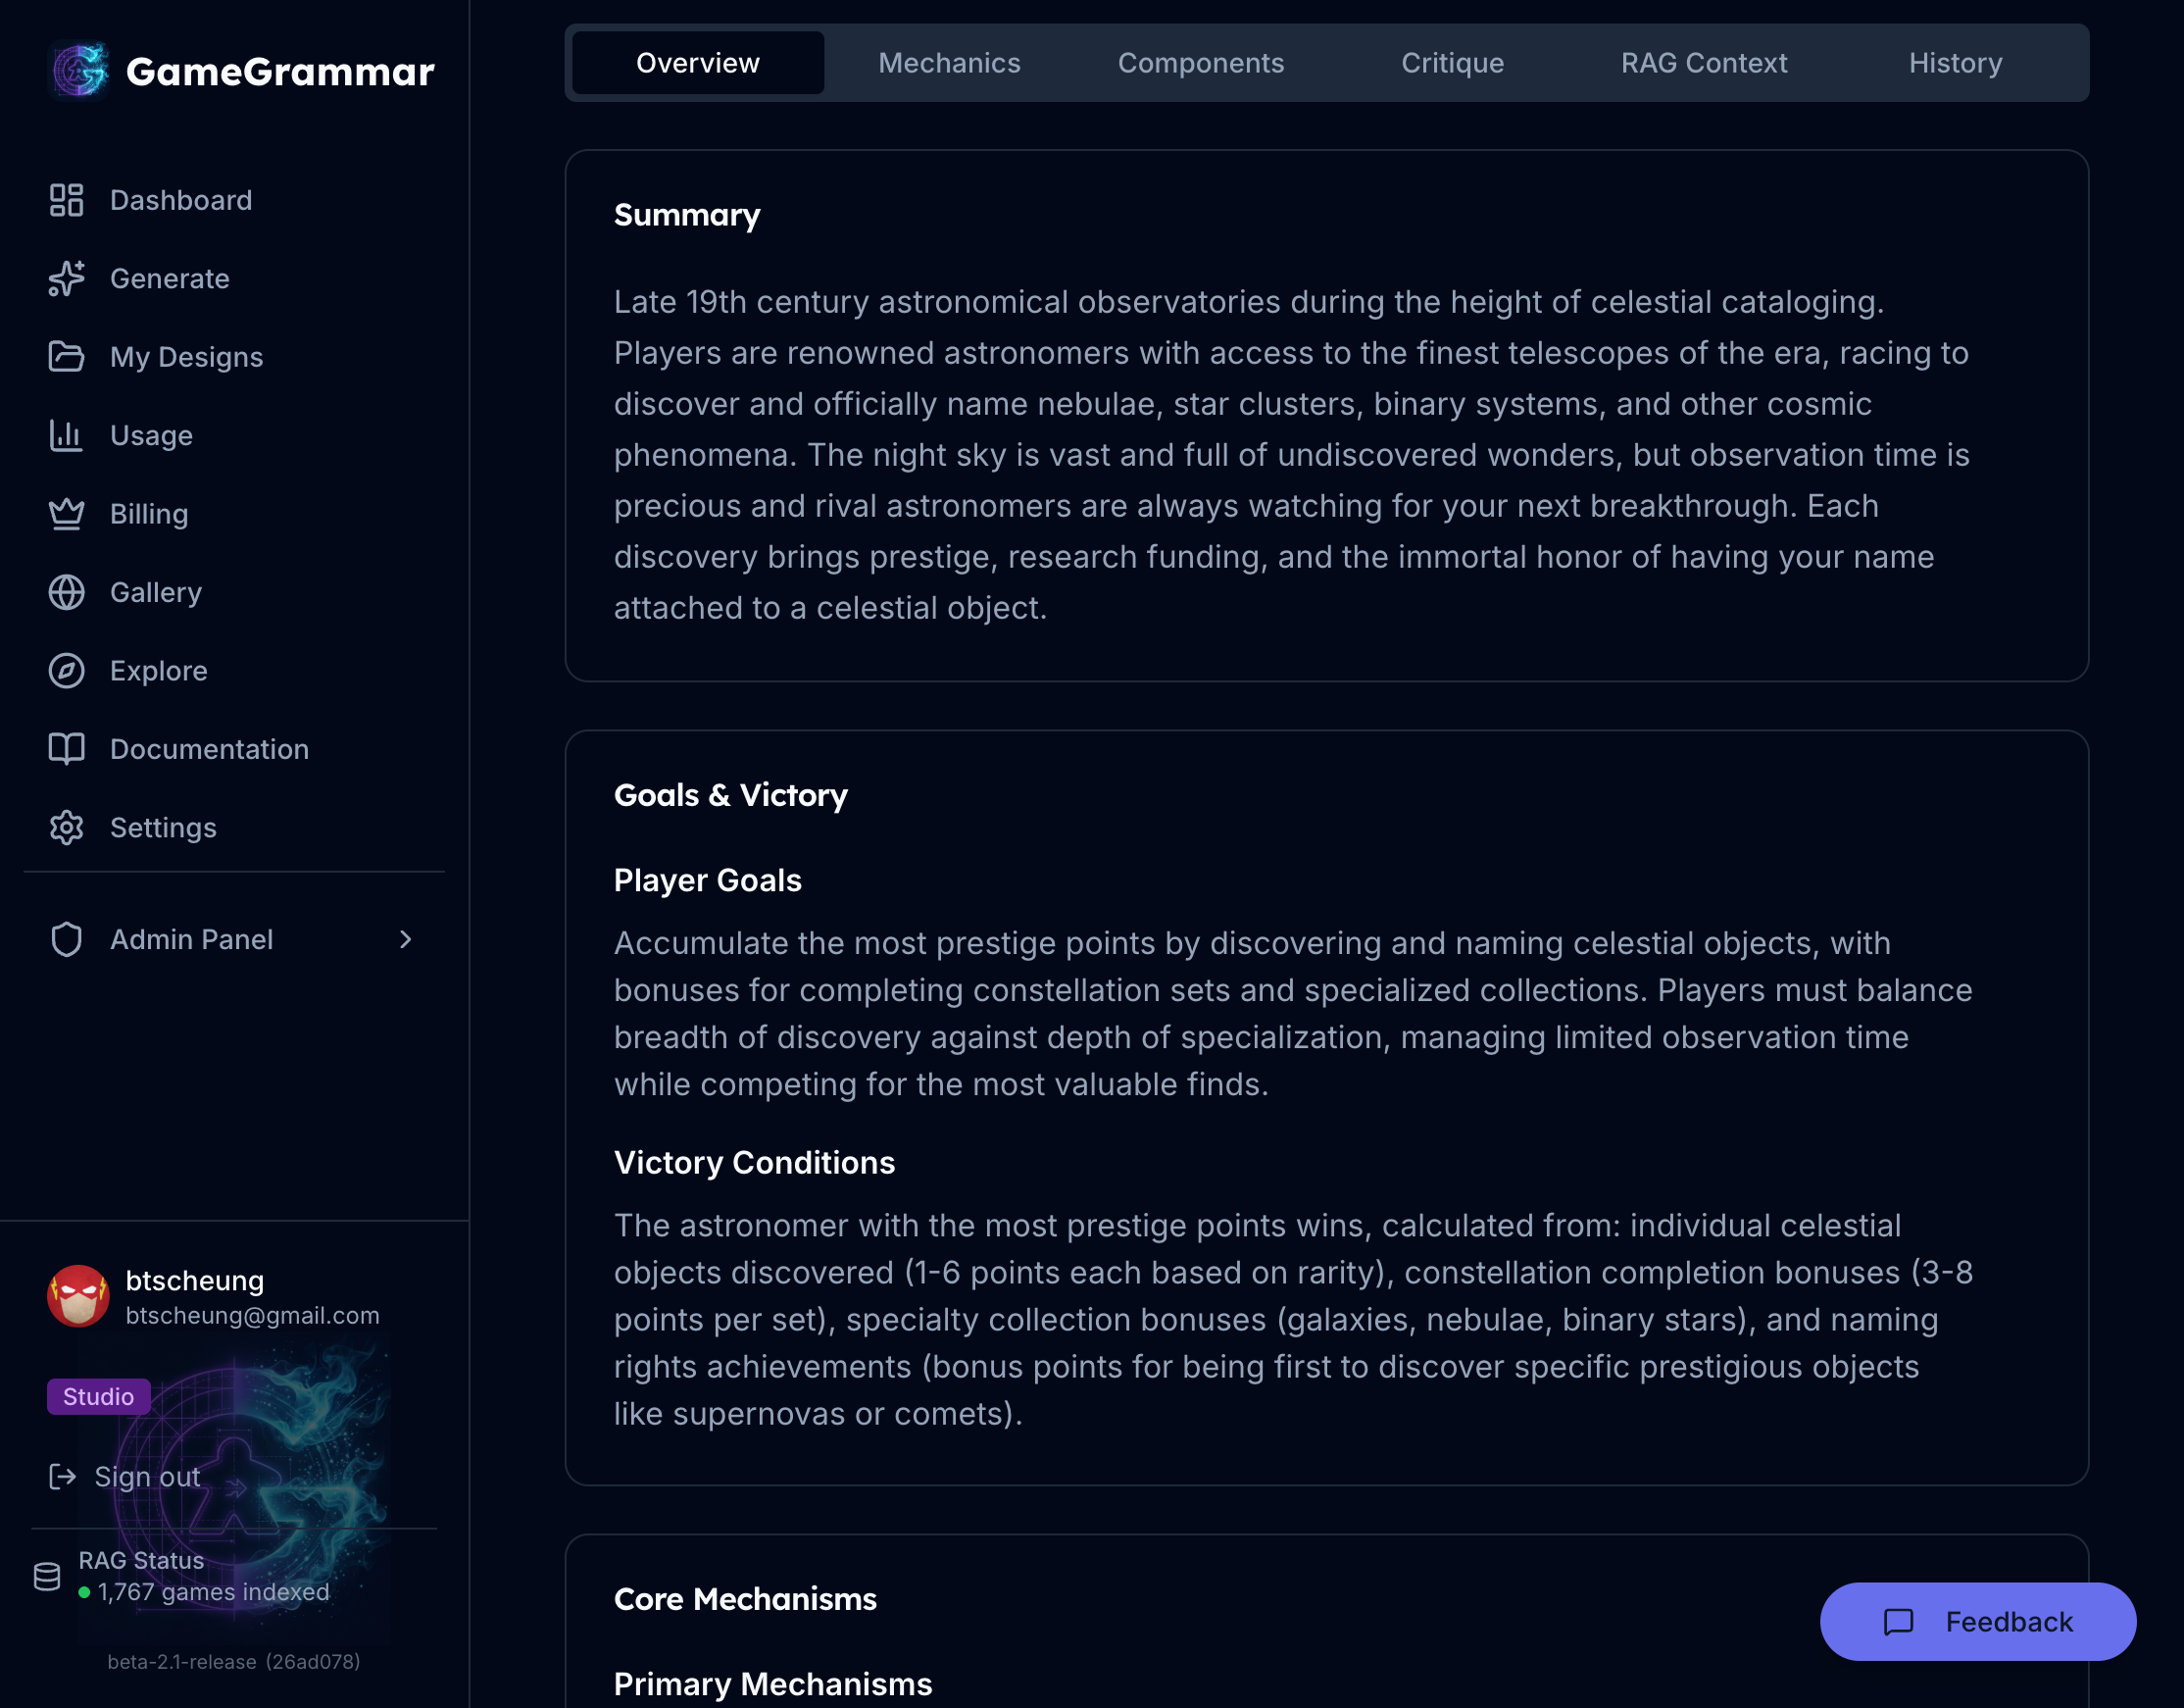Open Settings gear in sidebar

[x=66, y=827]
